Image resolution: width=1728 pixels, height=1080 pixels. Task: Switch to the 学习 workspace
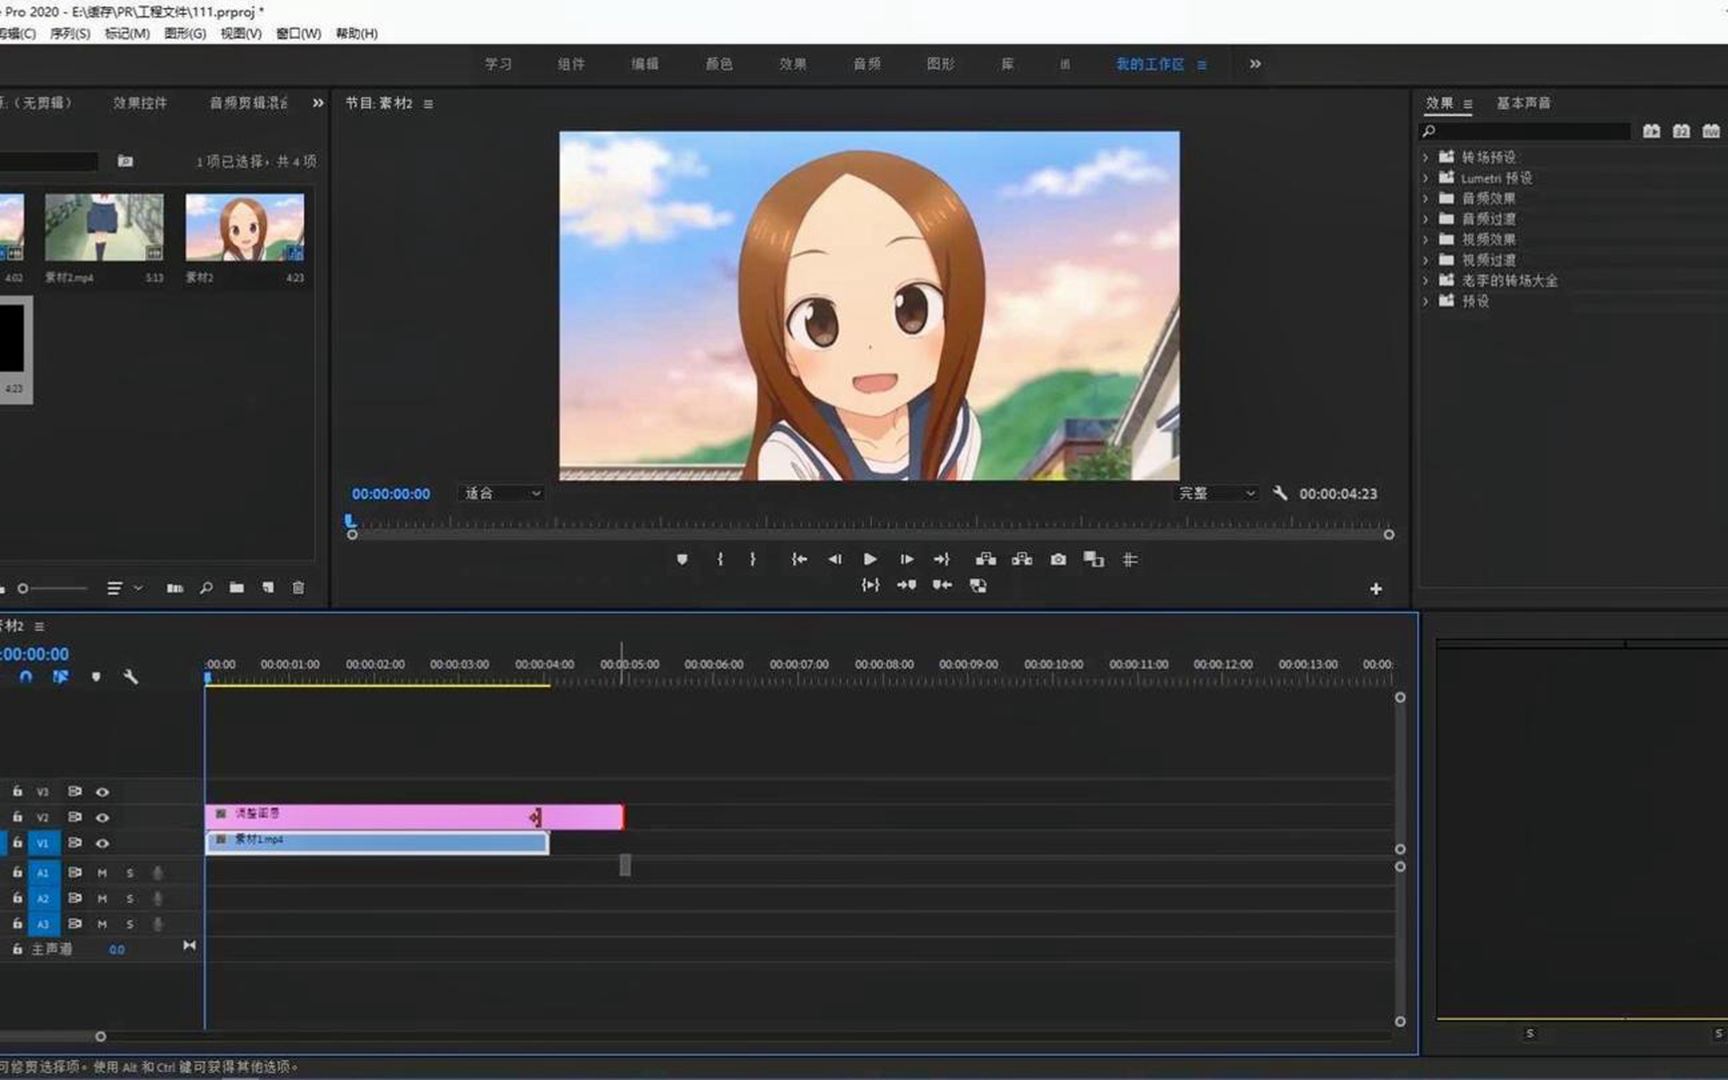tap(499, 64)
